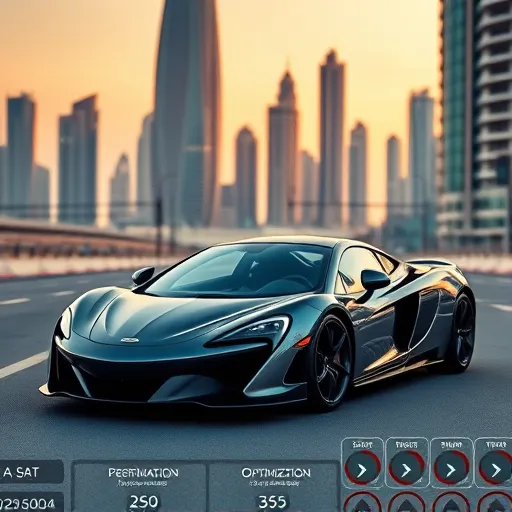Click the first up-arrow dial in bottom row
512x512 pixels.
[x=362, y=503]
